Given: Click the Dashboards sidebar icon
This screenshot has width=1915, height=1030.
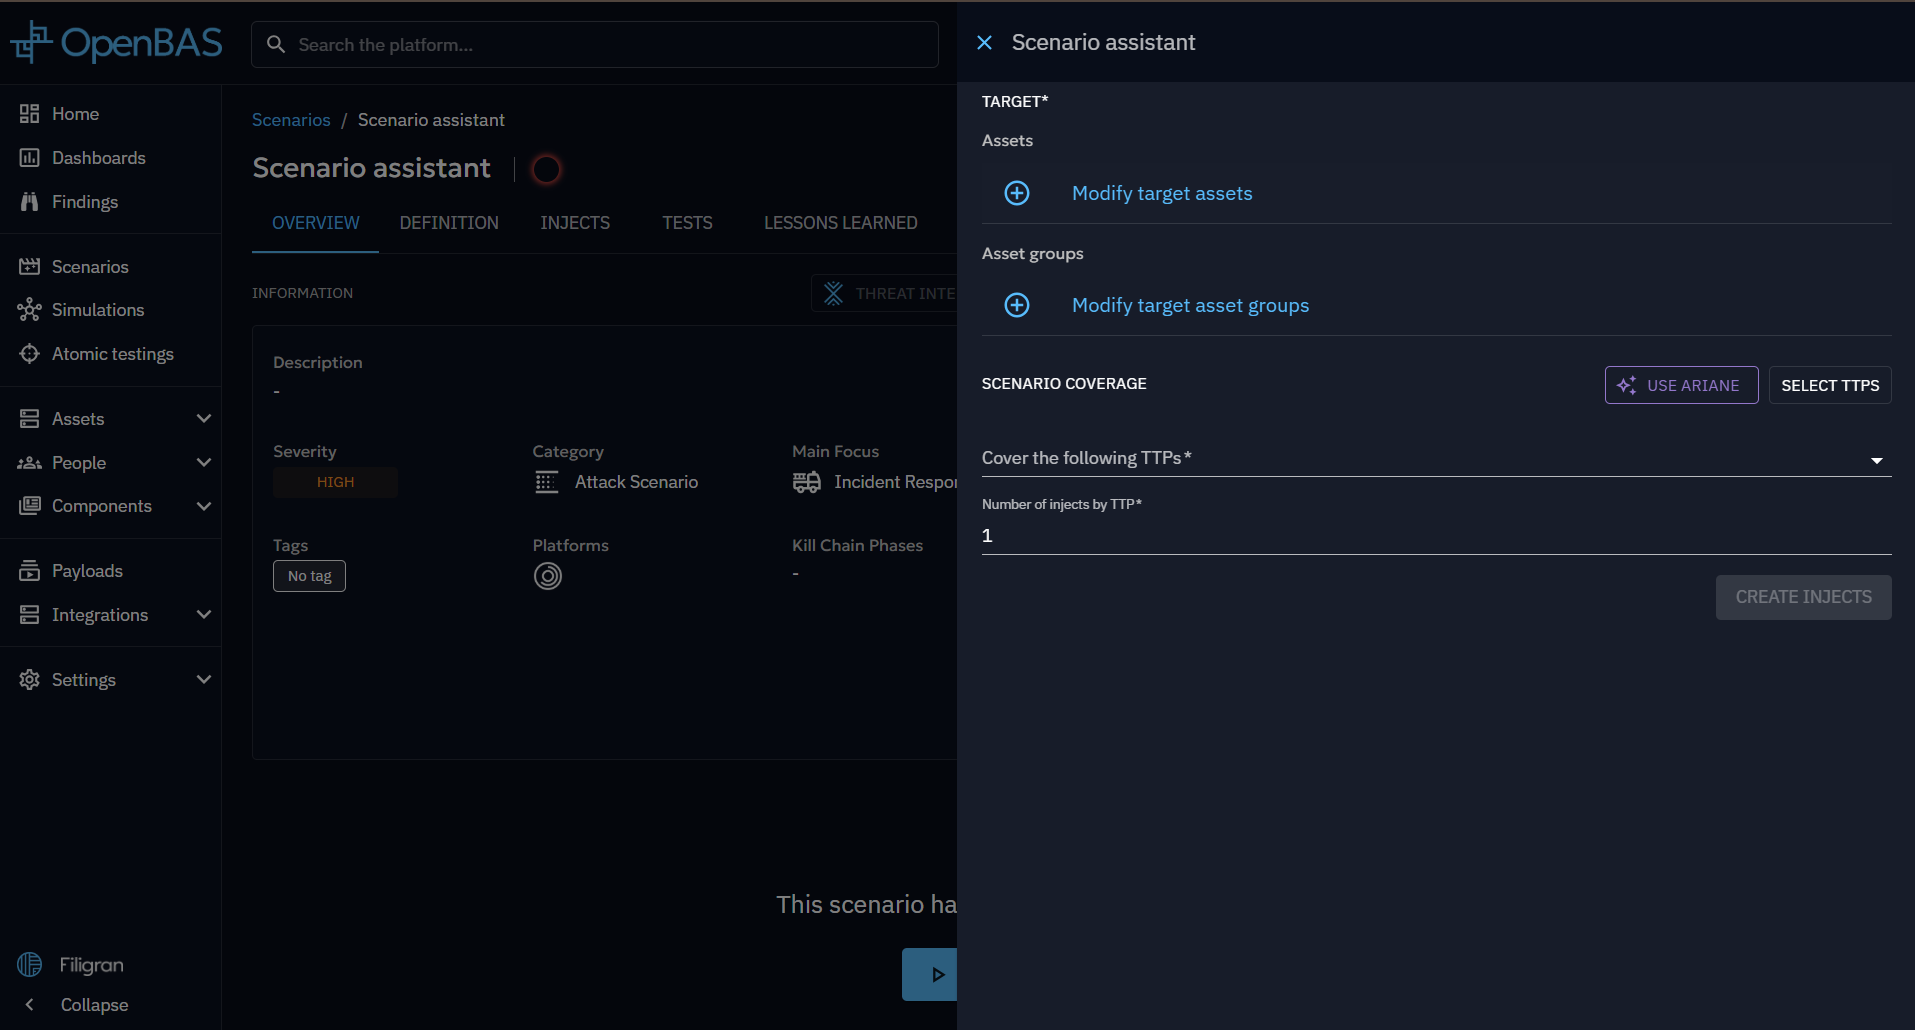Looking at the screenshot, I should pyautogui.click(x=30, y=158).
